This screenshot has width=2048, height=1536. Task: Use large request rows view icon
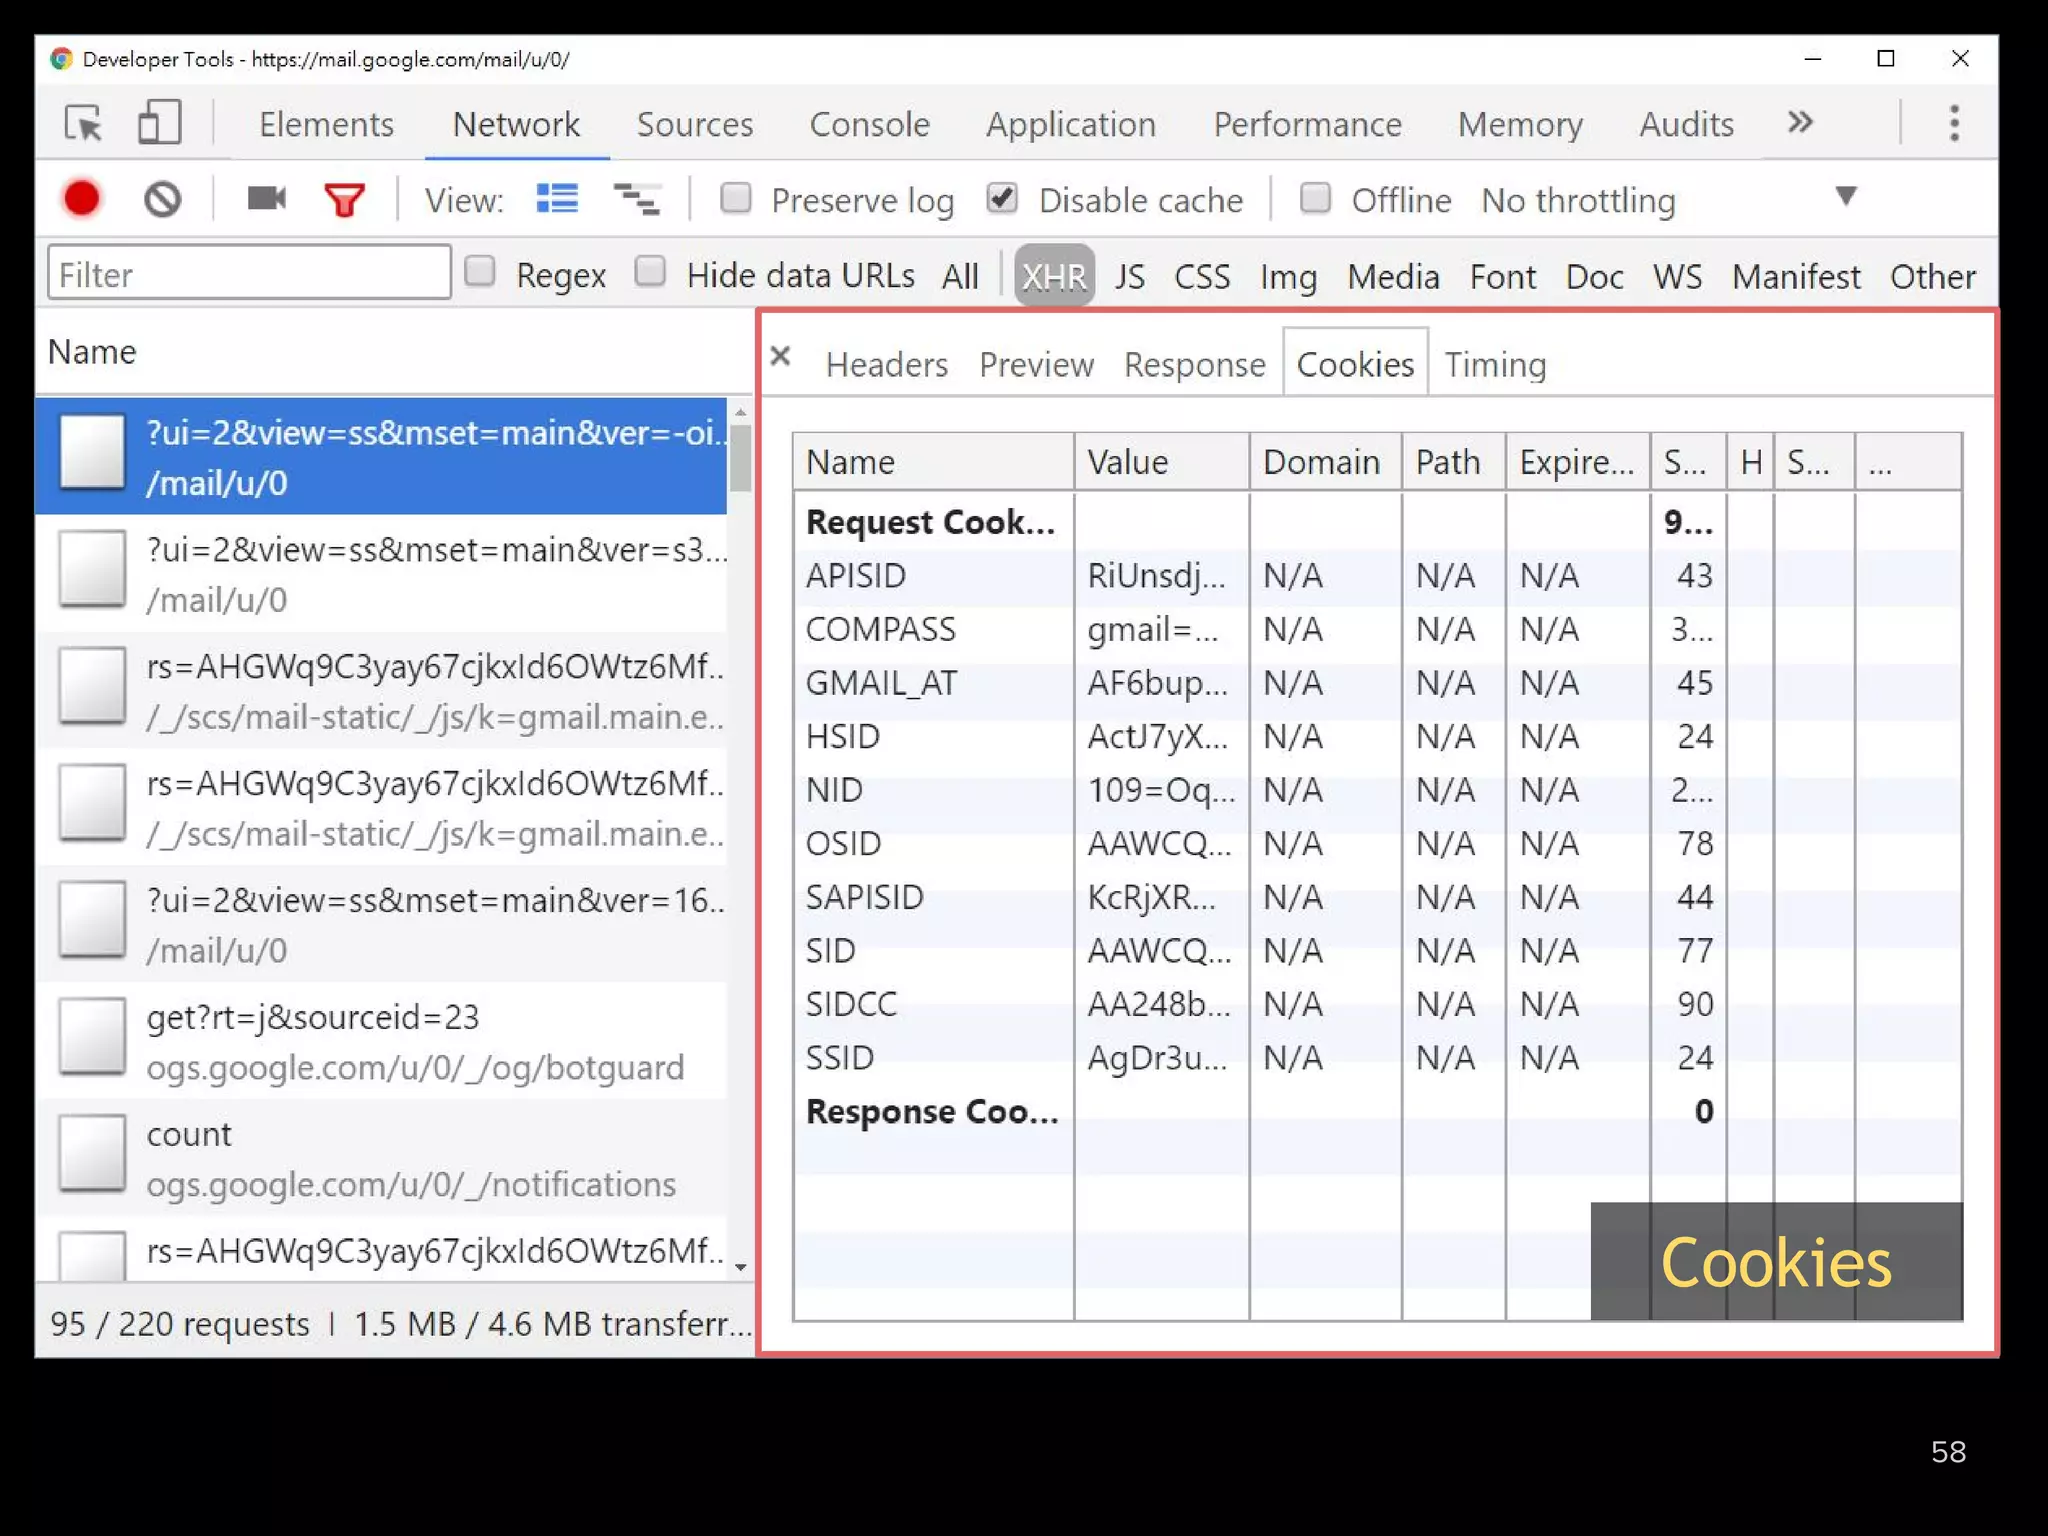[x=557, y=199]
